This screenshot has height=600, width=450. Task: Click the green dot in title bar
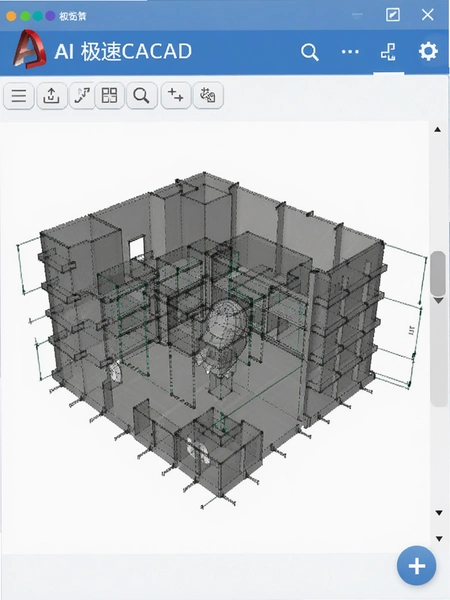[25, 16]
